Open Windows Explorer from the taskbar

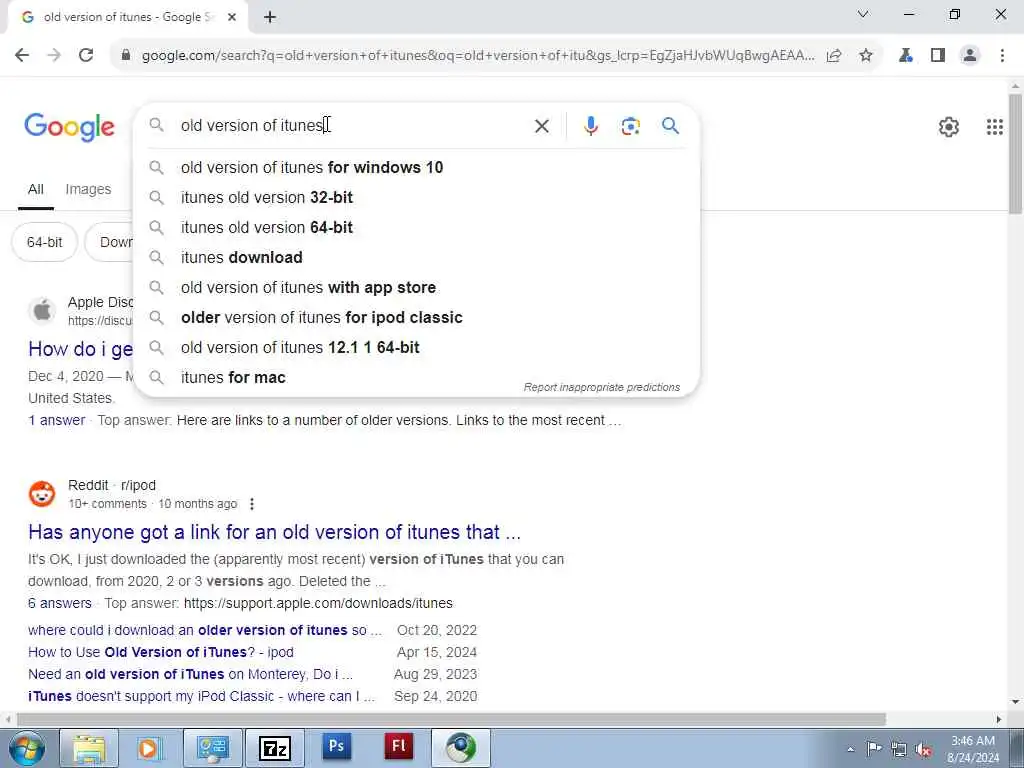(x=89, y=748)
